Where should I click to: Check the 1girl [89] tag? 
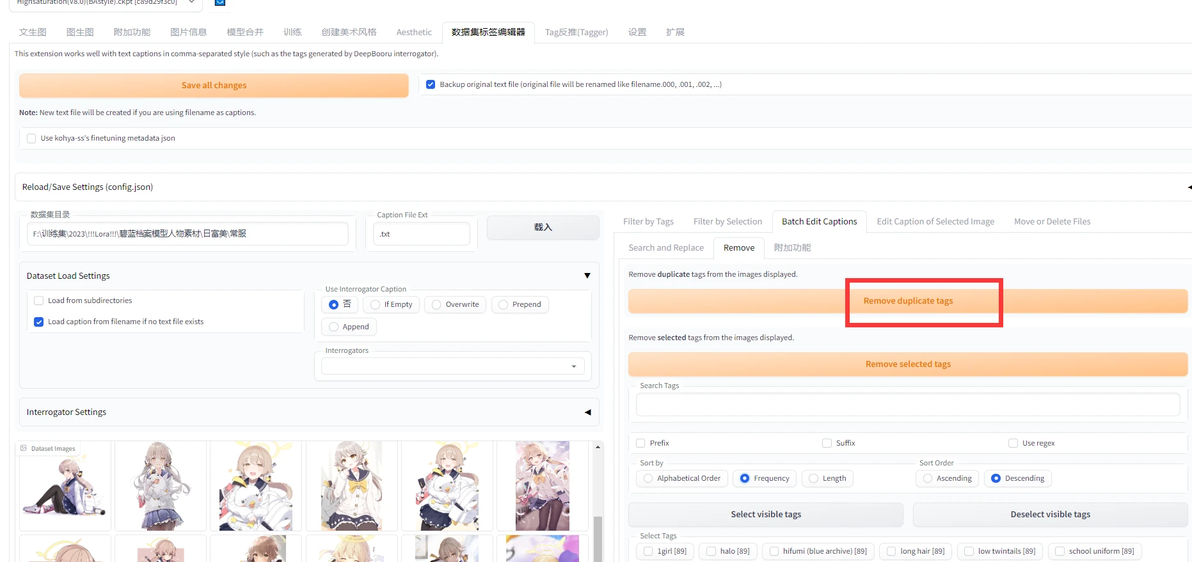pyautogui.click(x=648, y=551)
